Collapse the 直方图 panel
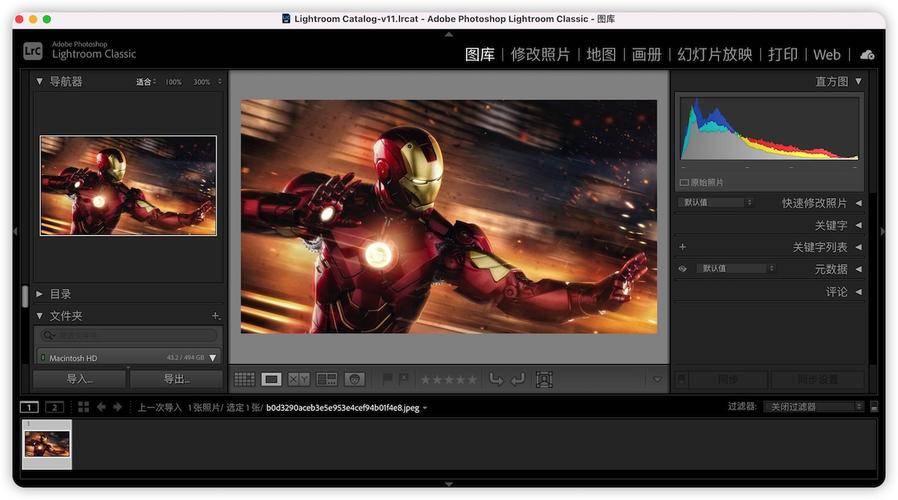This screenshot has height=500, width=898. [x=858, y=81]
